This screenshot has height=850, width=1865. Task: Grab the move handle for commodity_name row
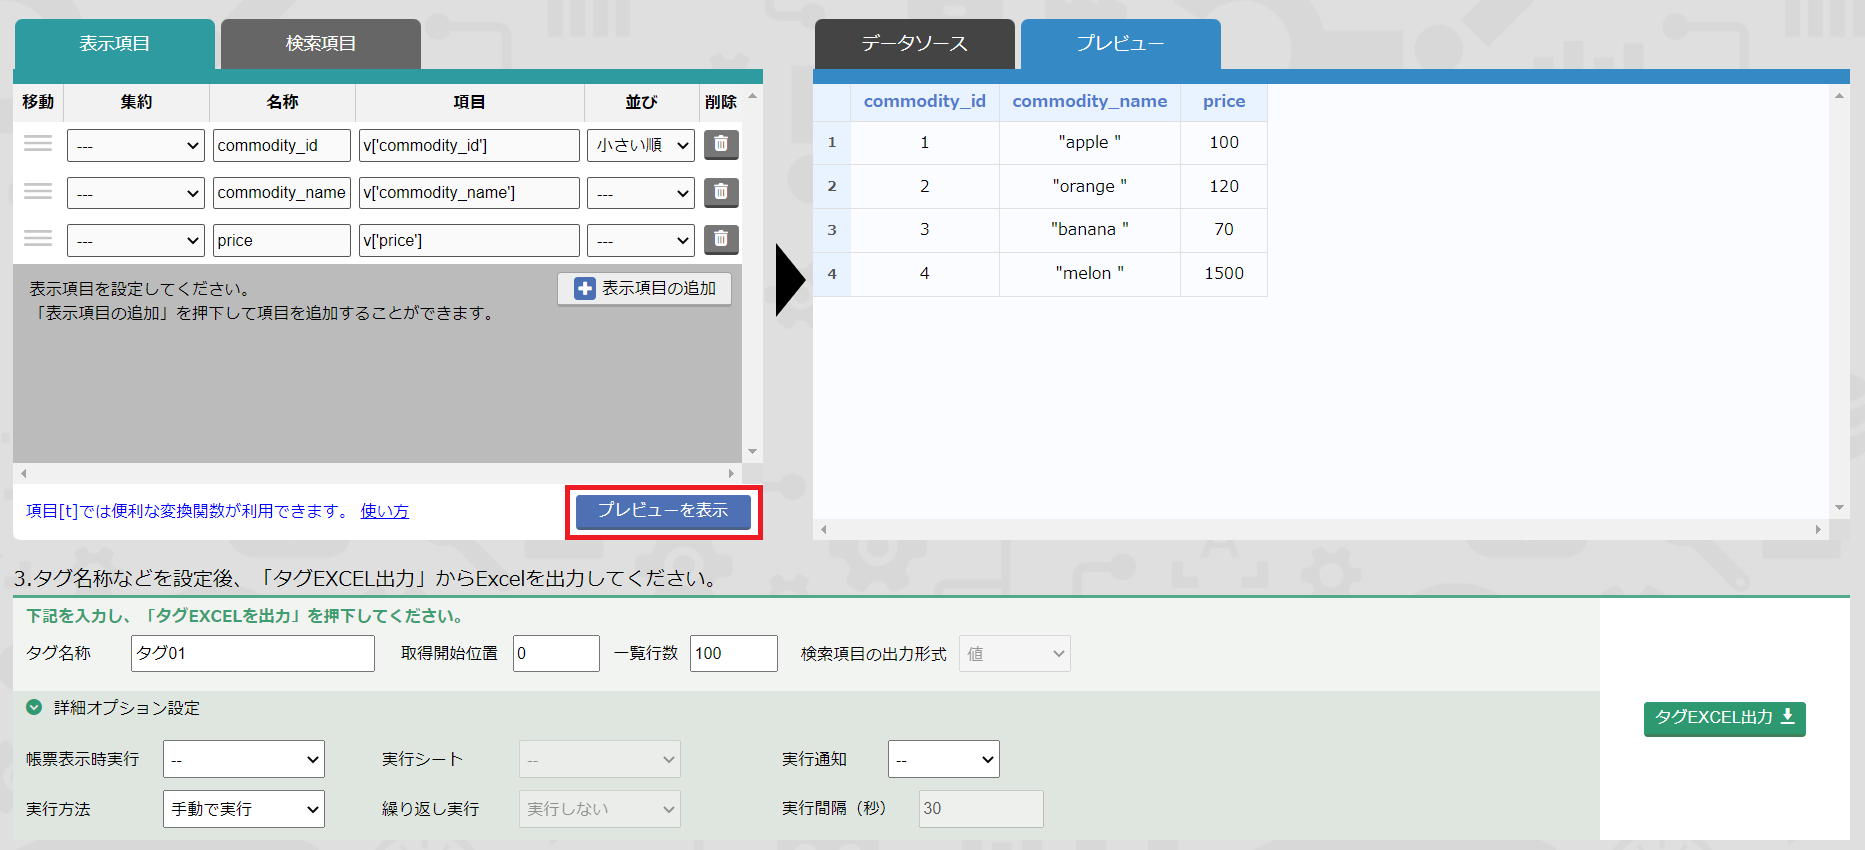pyautogui.click(x=38, y=191)
